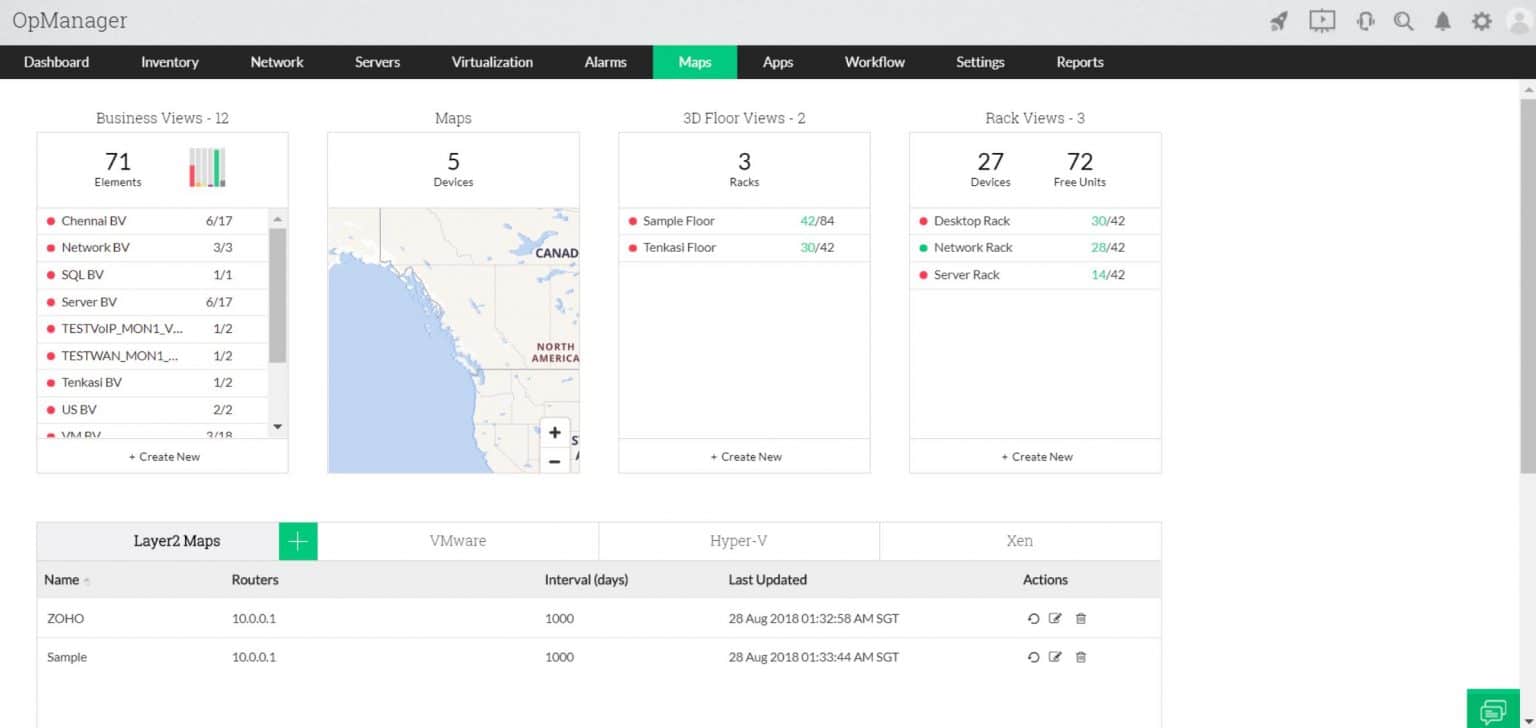1536x728 pixels.
Task: Open the Reports menu item
Action: tap(1079, 62)
